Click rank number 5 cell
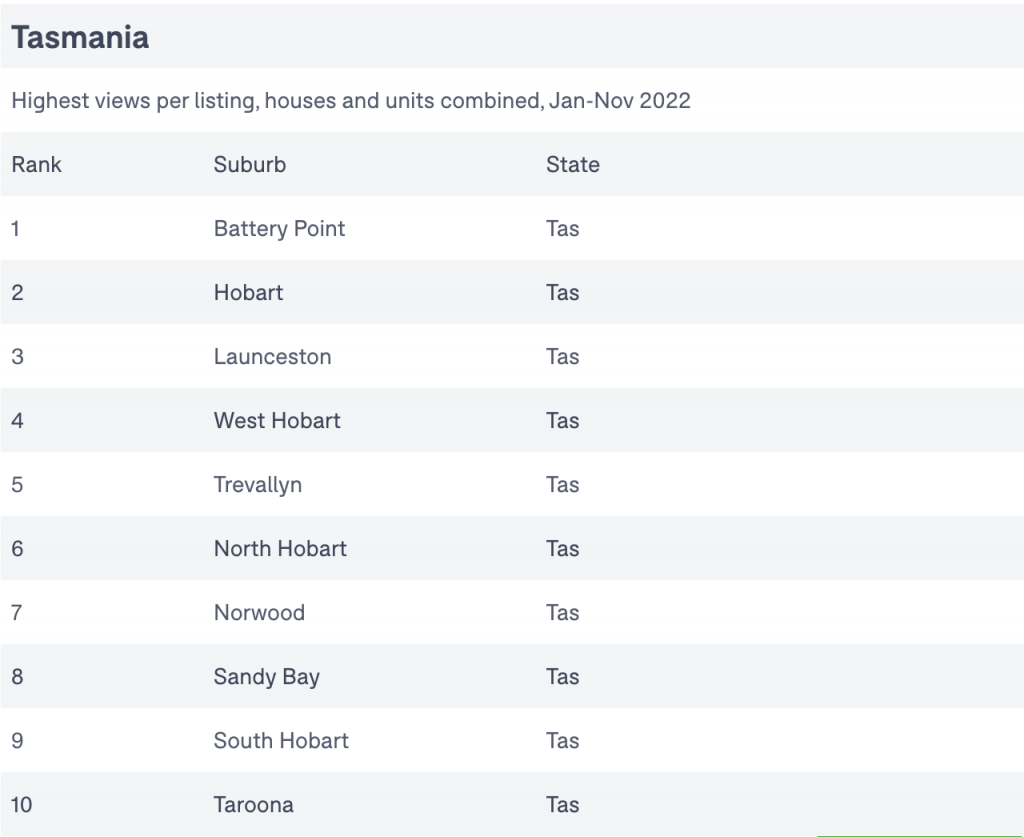The width and height of the screenshot is (1024, 837). pos(17,484)
